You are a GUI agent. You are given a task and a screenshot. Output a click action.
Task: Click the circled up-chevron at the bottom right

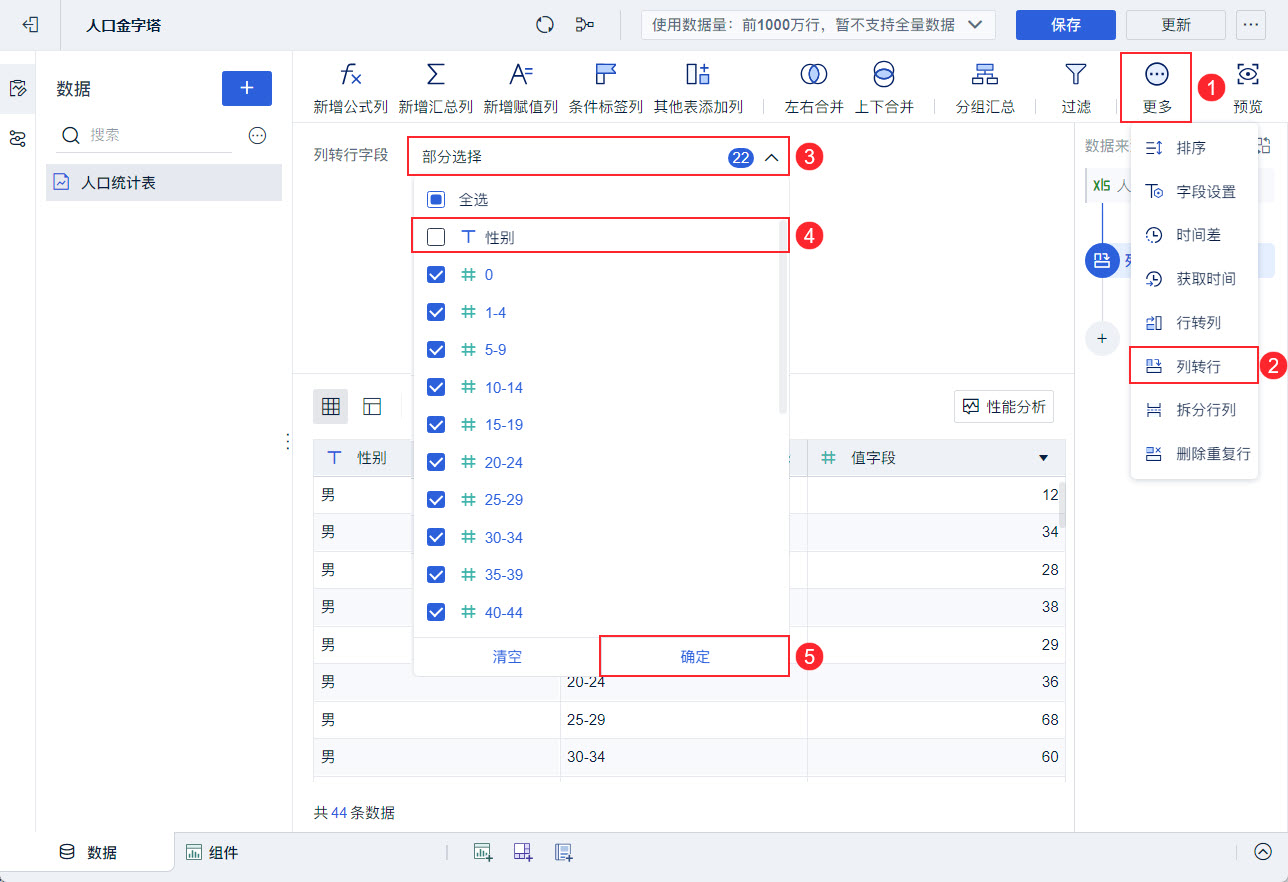(x=1263, y=852)
